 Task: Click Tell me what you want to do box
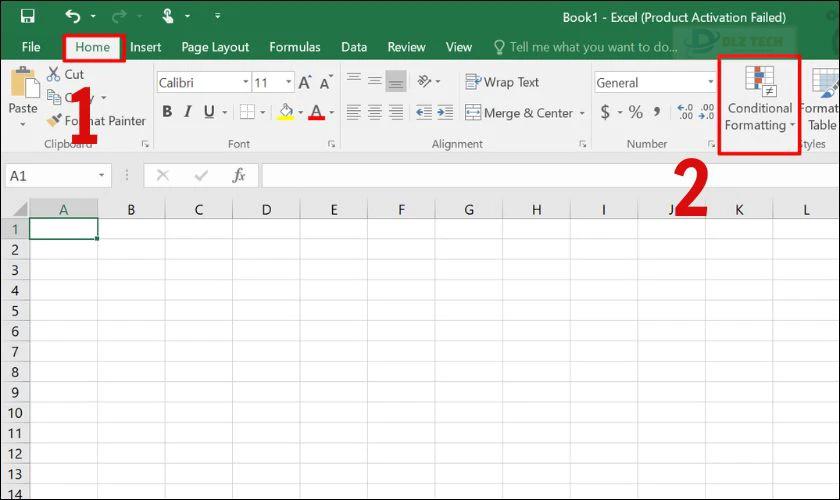[x=586, y=47]
